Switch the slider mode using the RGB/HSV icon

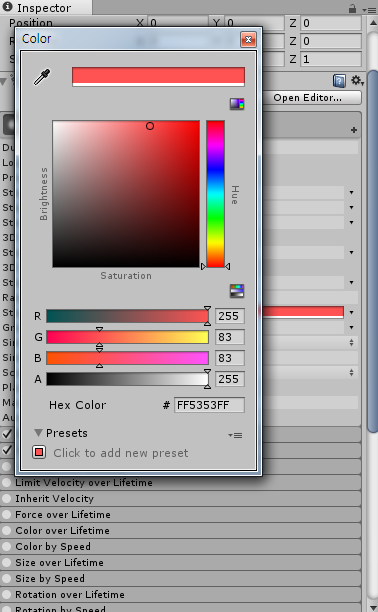pyautogui.click(x=237, y=291)
